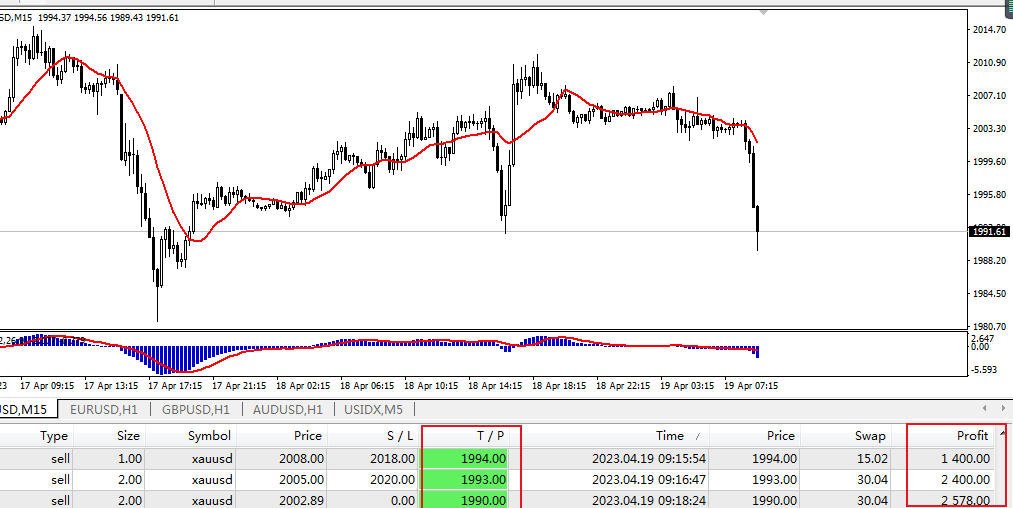Click xauusd symbol in the 2005.00 row
The height and width of the screenshot is (508, 1013).
pyautogui.click(x=212, y=480)
